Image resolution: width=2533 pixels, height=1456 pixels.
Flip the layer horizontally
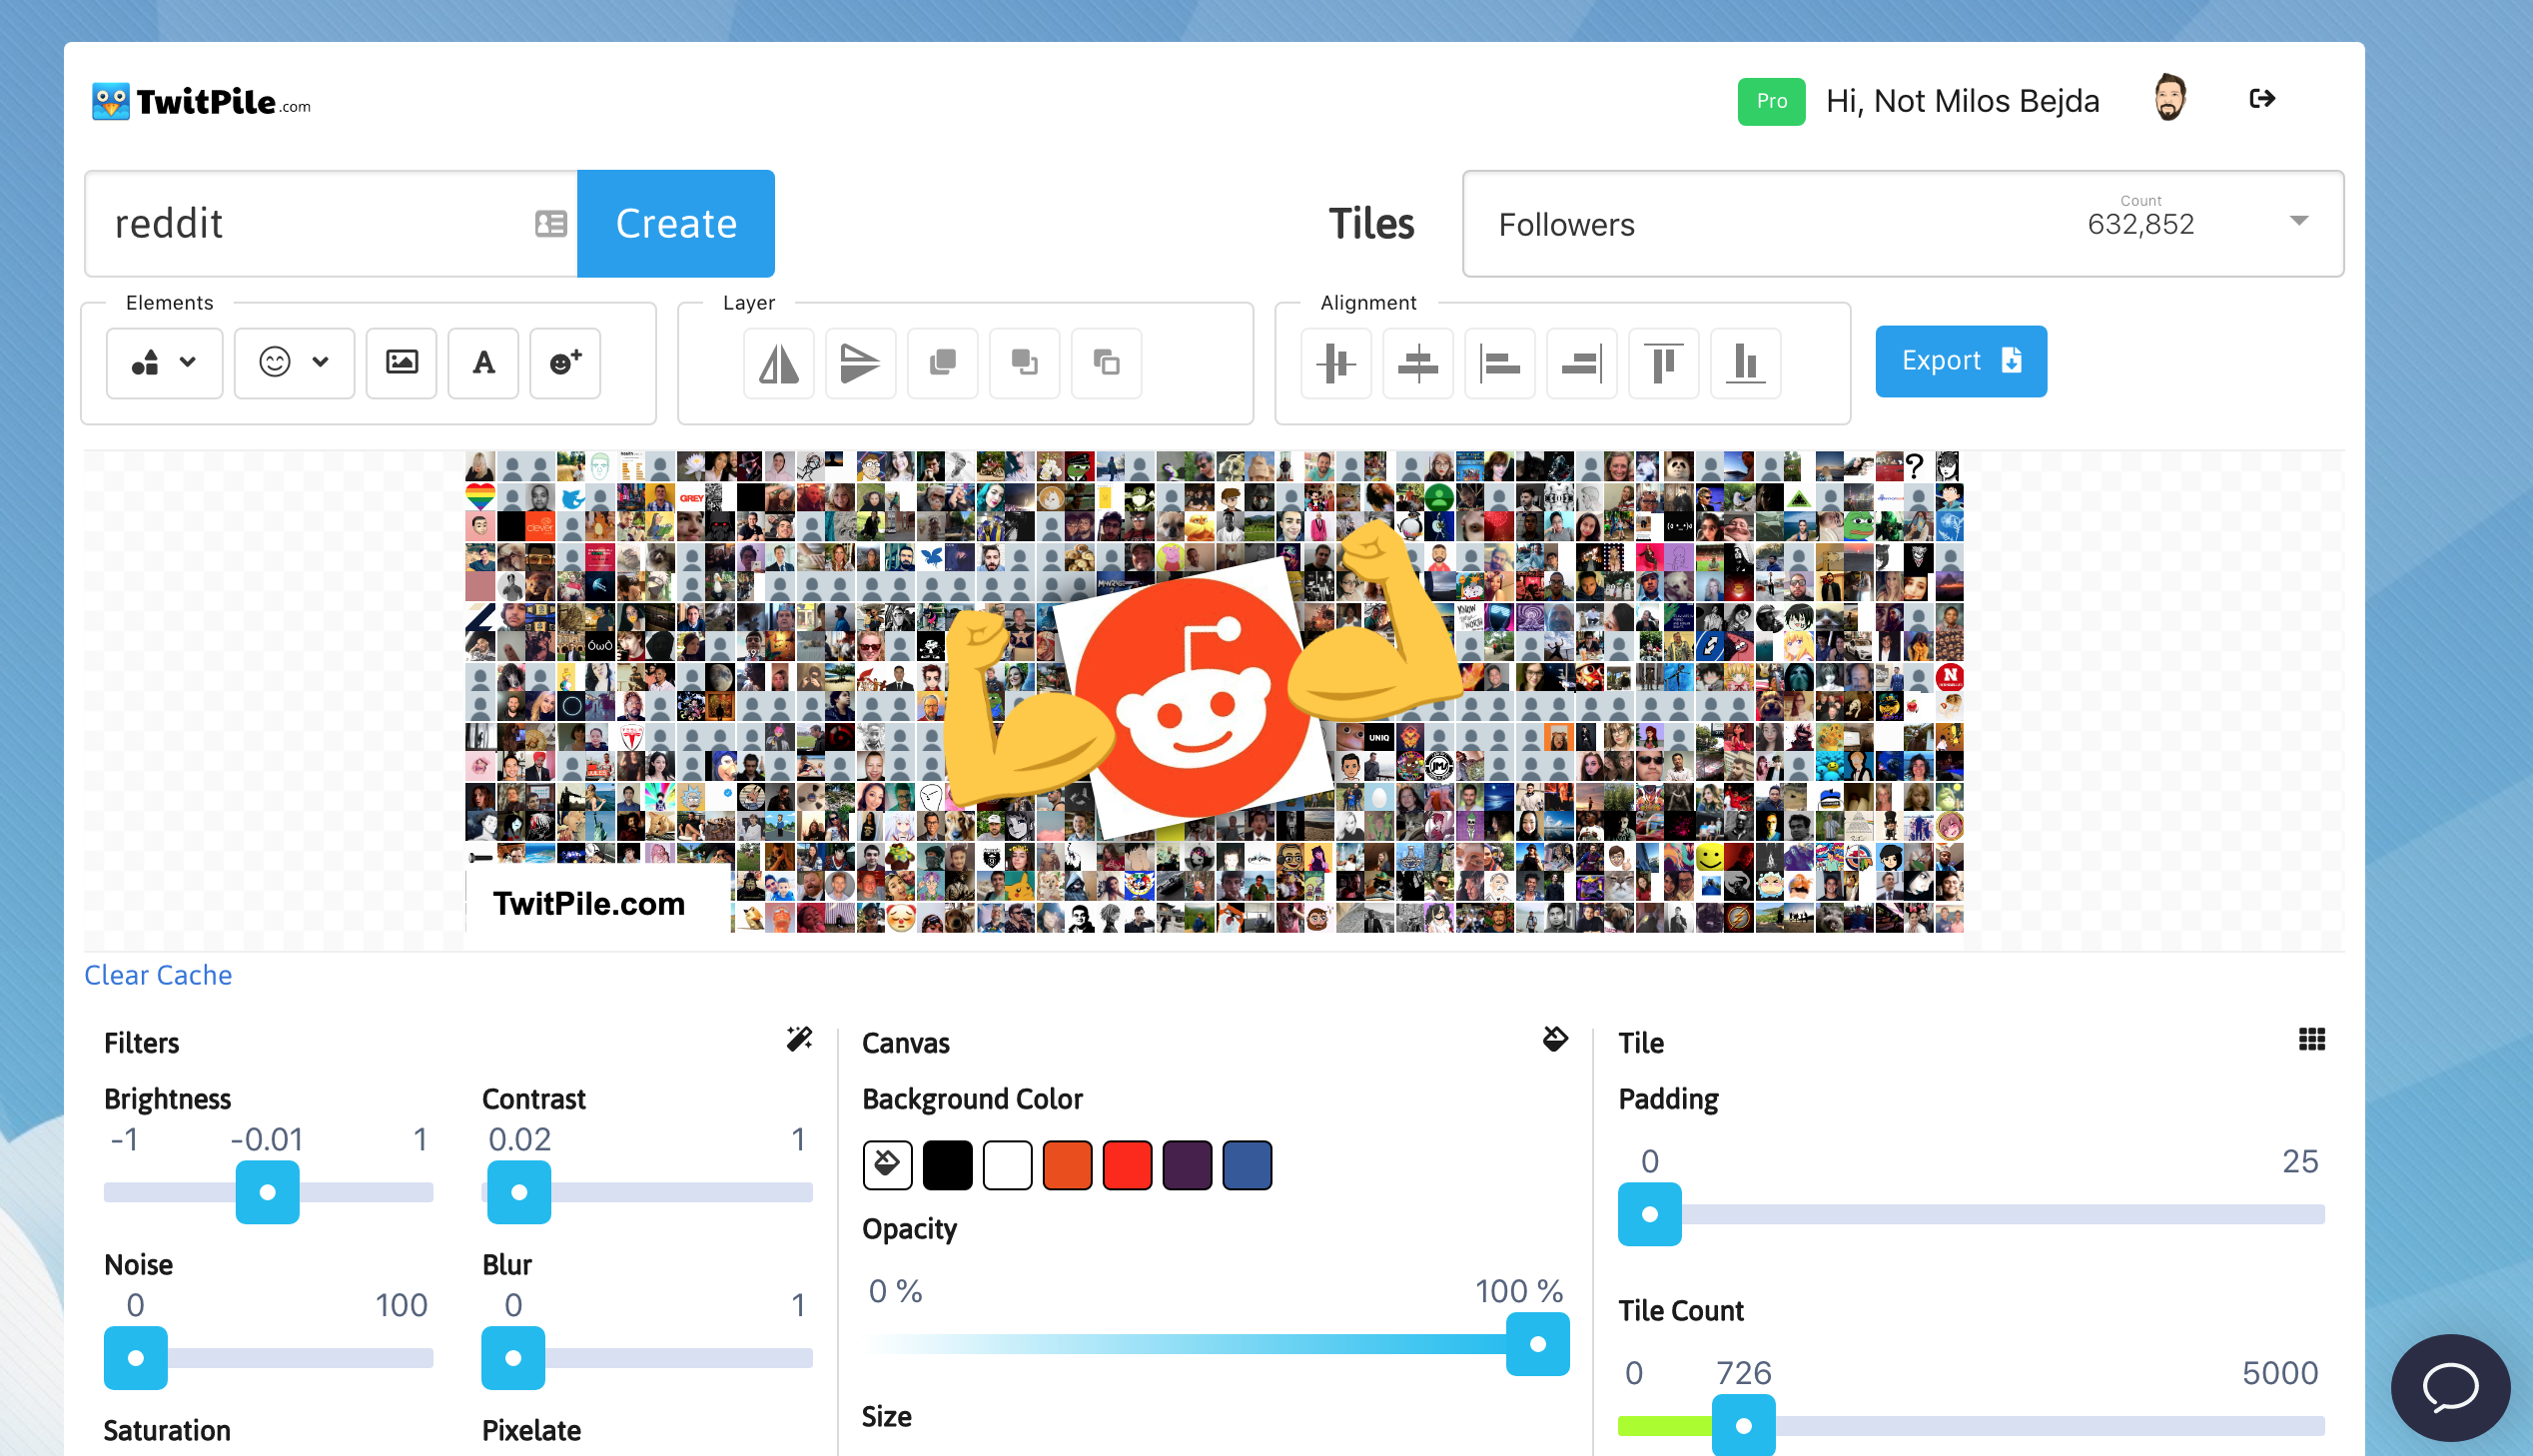pos(778,363)
